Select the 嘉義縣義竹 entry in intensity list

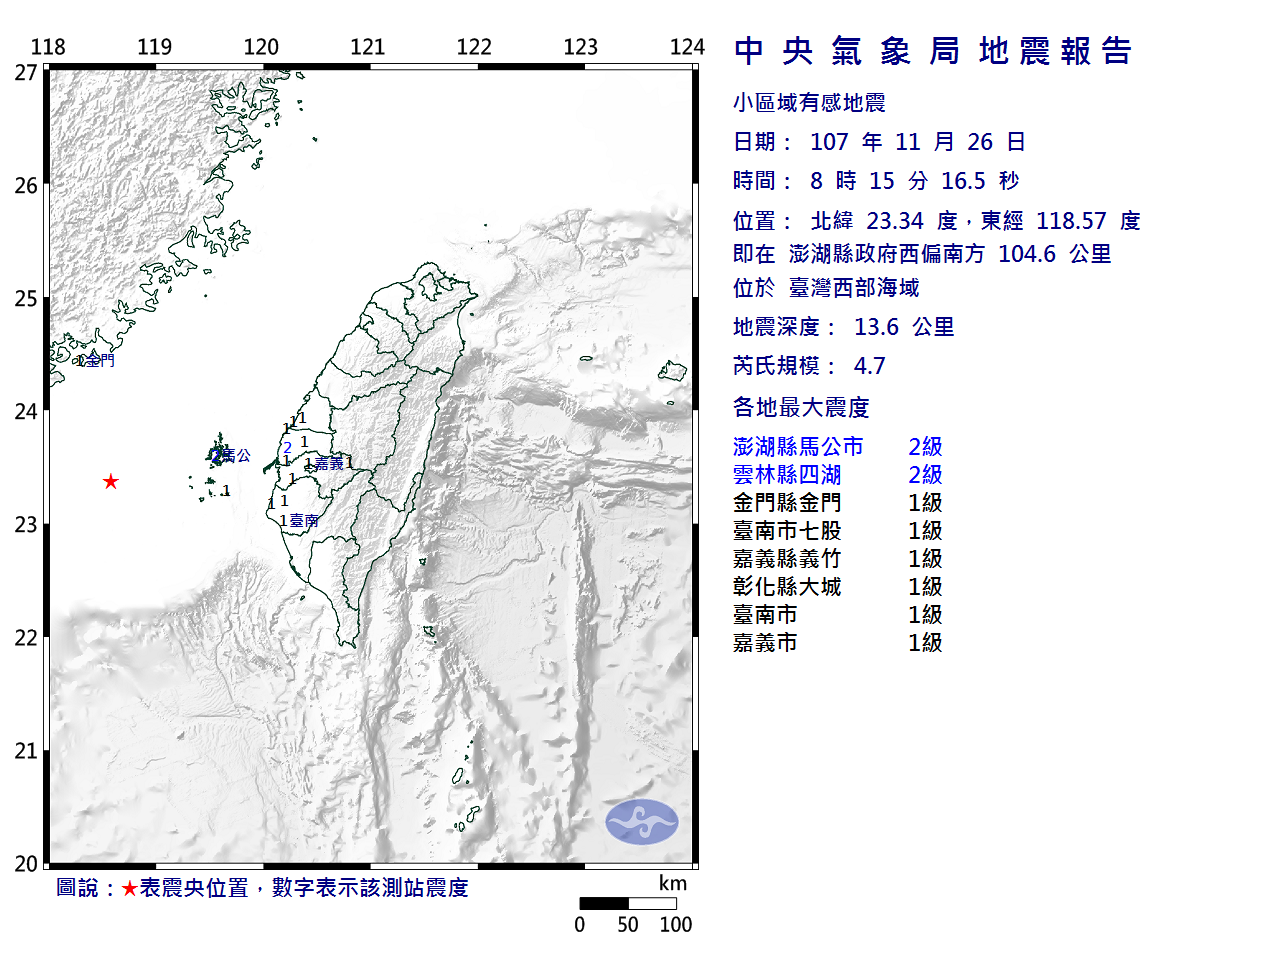tap(787, 559)
